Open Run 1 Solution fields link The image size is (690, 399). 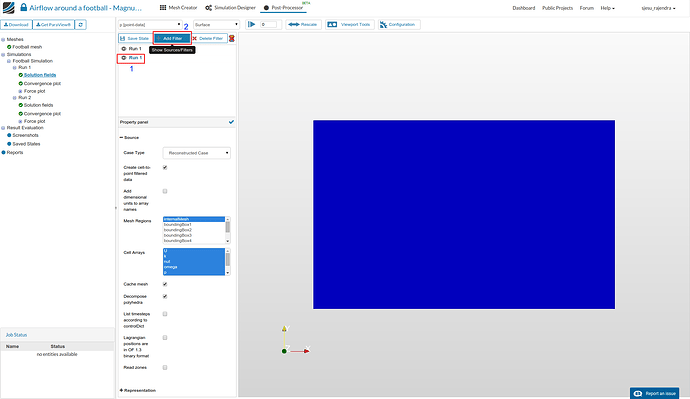pos(40,75)
